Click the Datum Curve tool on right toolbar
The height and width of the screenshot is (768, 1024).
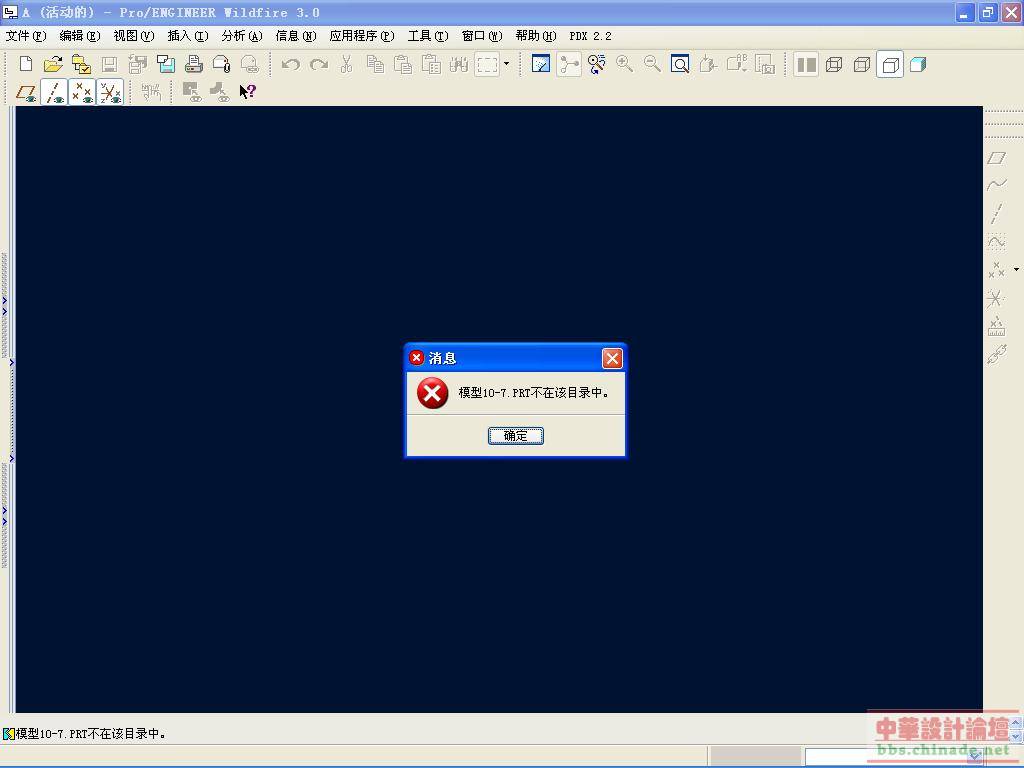click(x=997, y=242)
